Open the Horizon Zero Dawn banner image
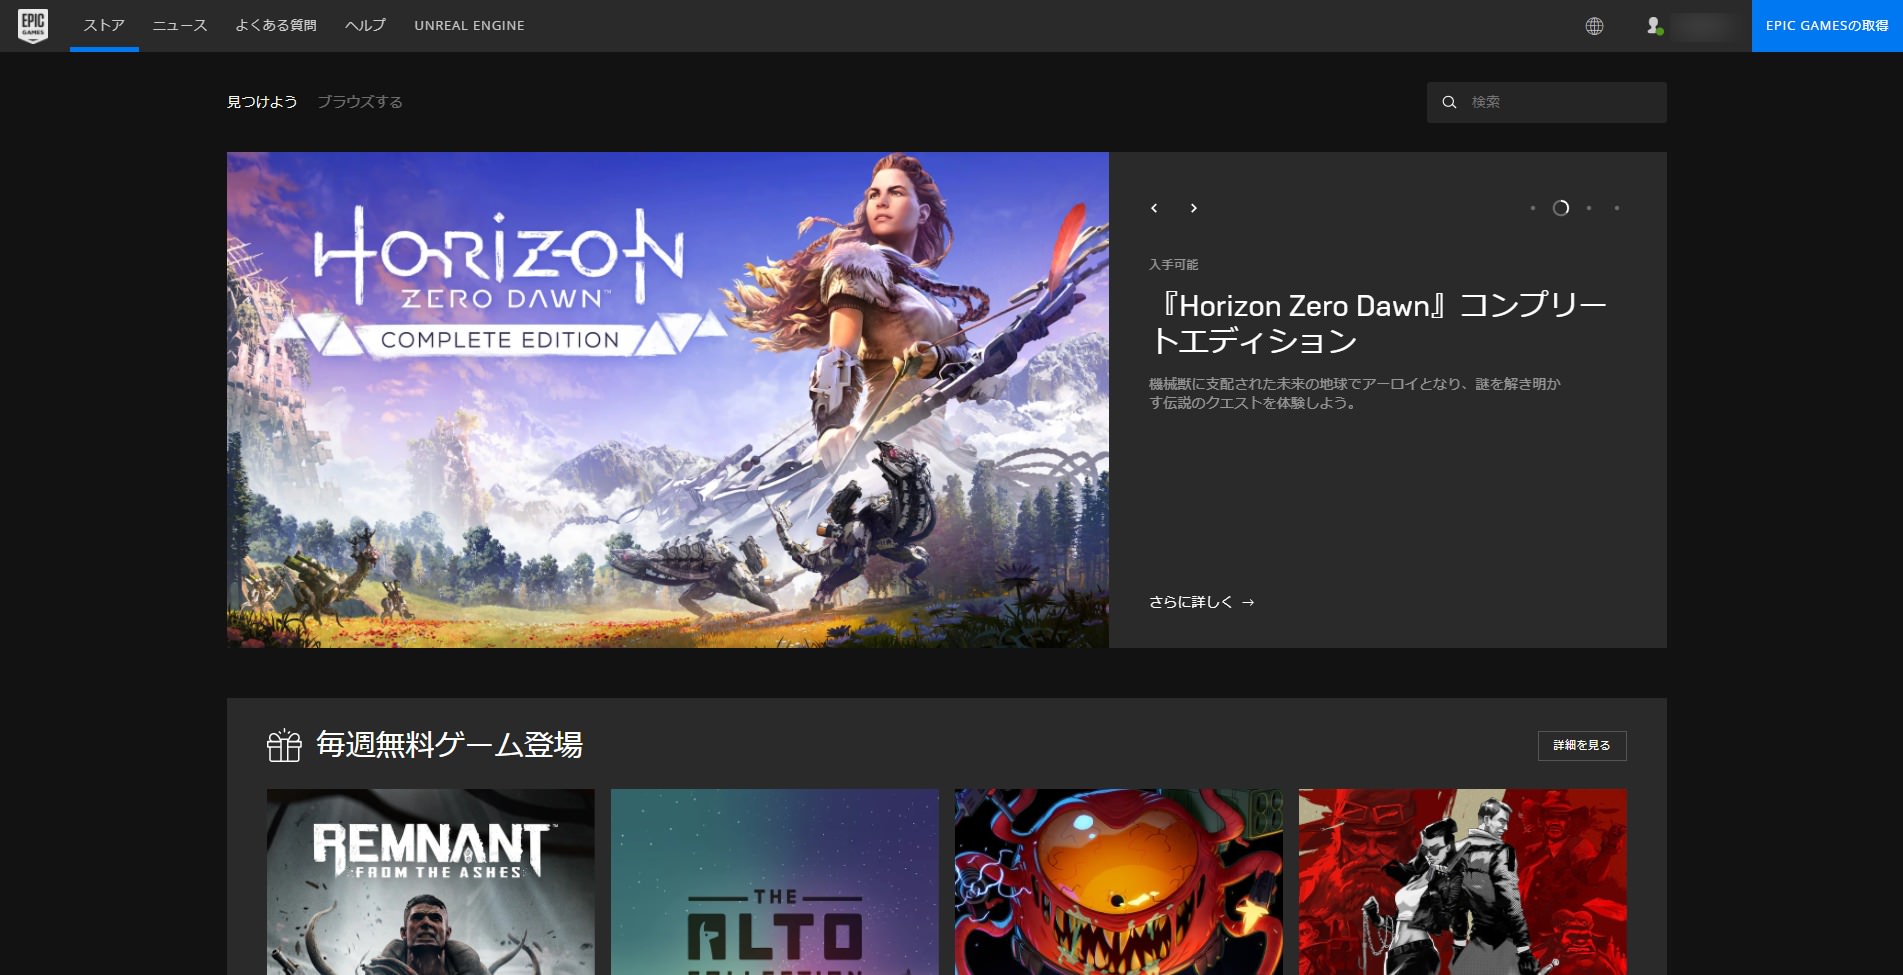The width and height of the screenshot is (1903, 975). pos(668,400)
